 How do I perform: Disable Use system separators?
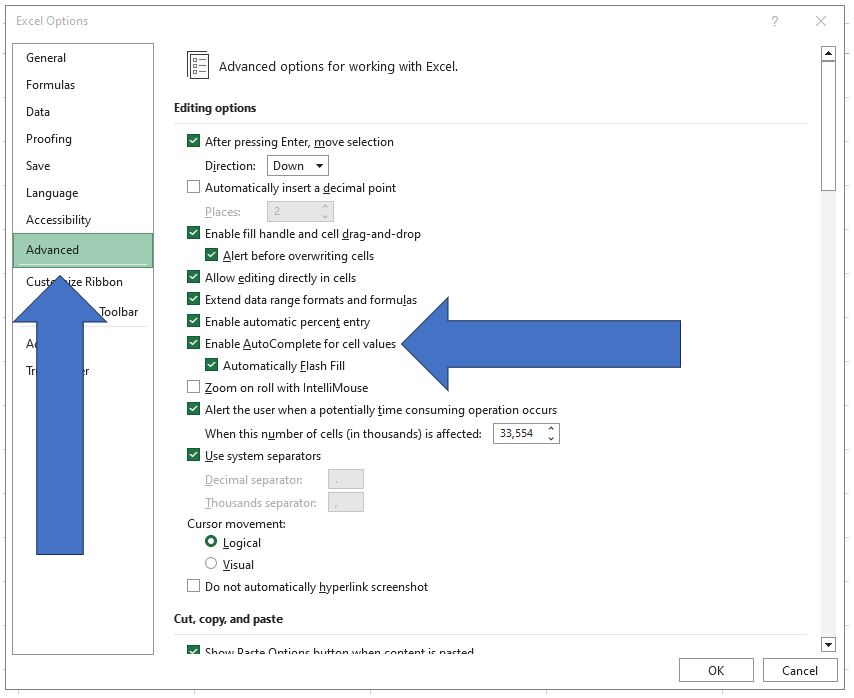point(194,455)
